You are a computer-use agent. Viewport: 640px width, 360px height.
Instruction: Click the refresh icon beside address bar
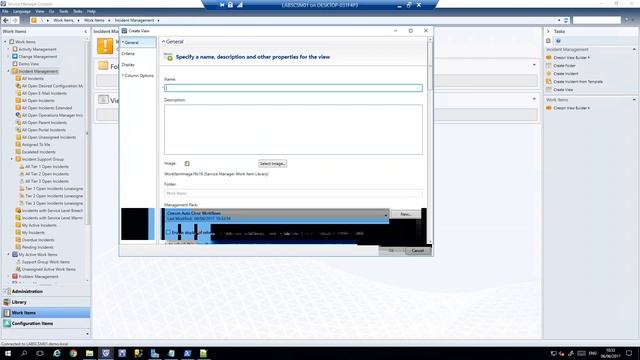coord(566,20)
